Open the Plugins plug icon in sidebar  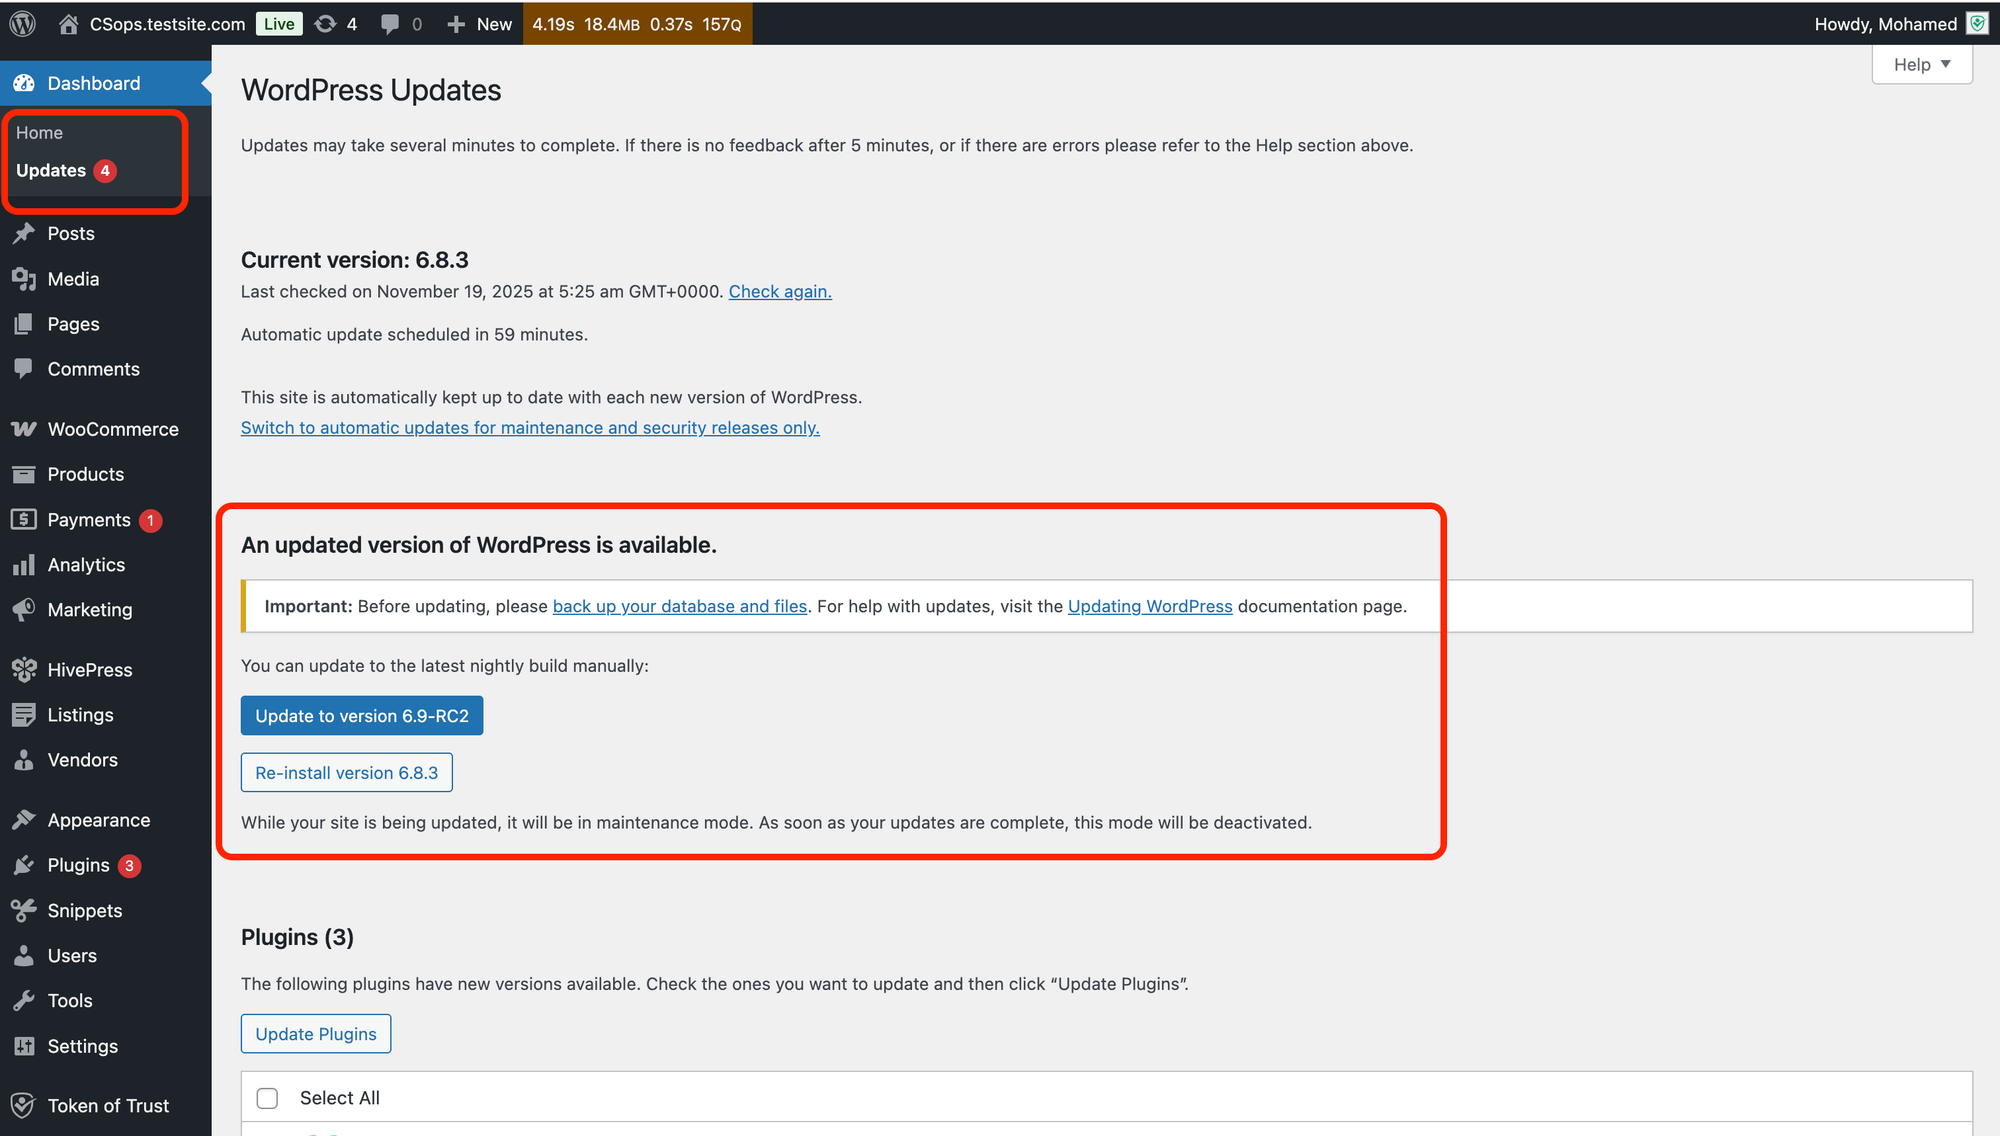coord(24,866)
